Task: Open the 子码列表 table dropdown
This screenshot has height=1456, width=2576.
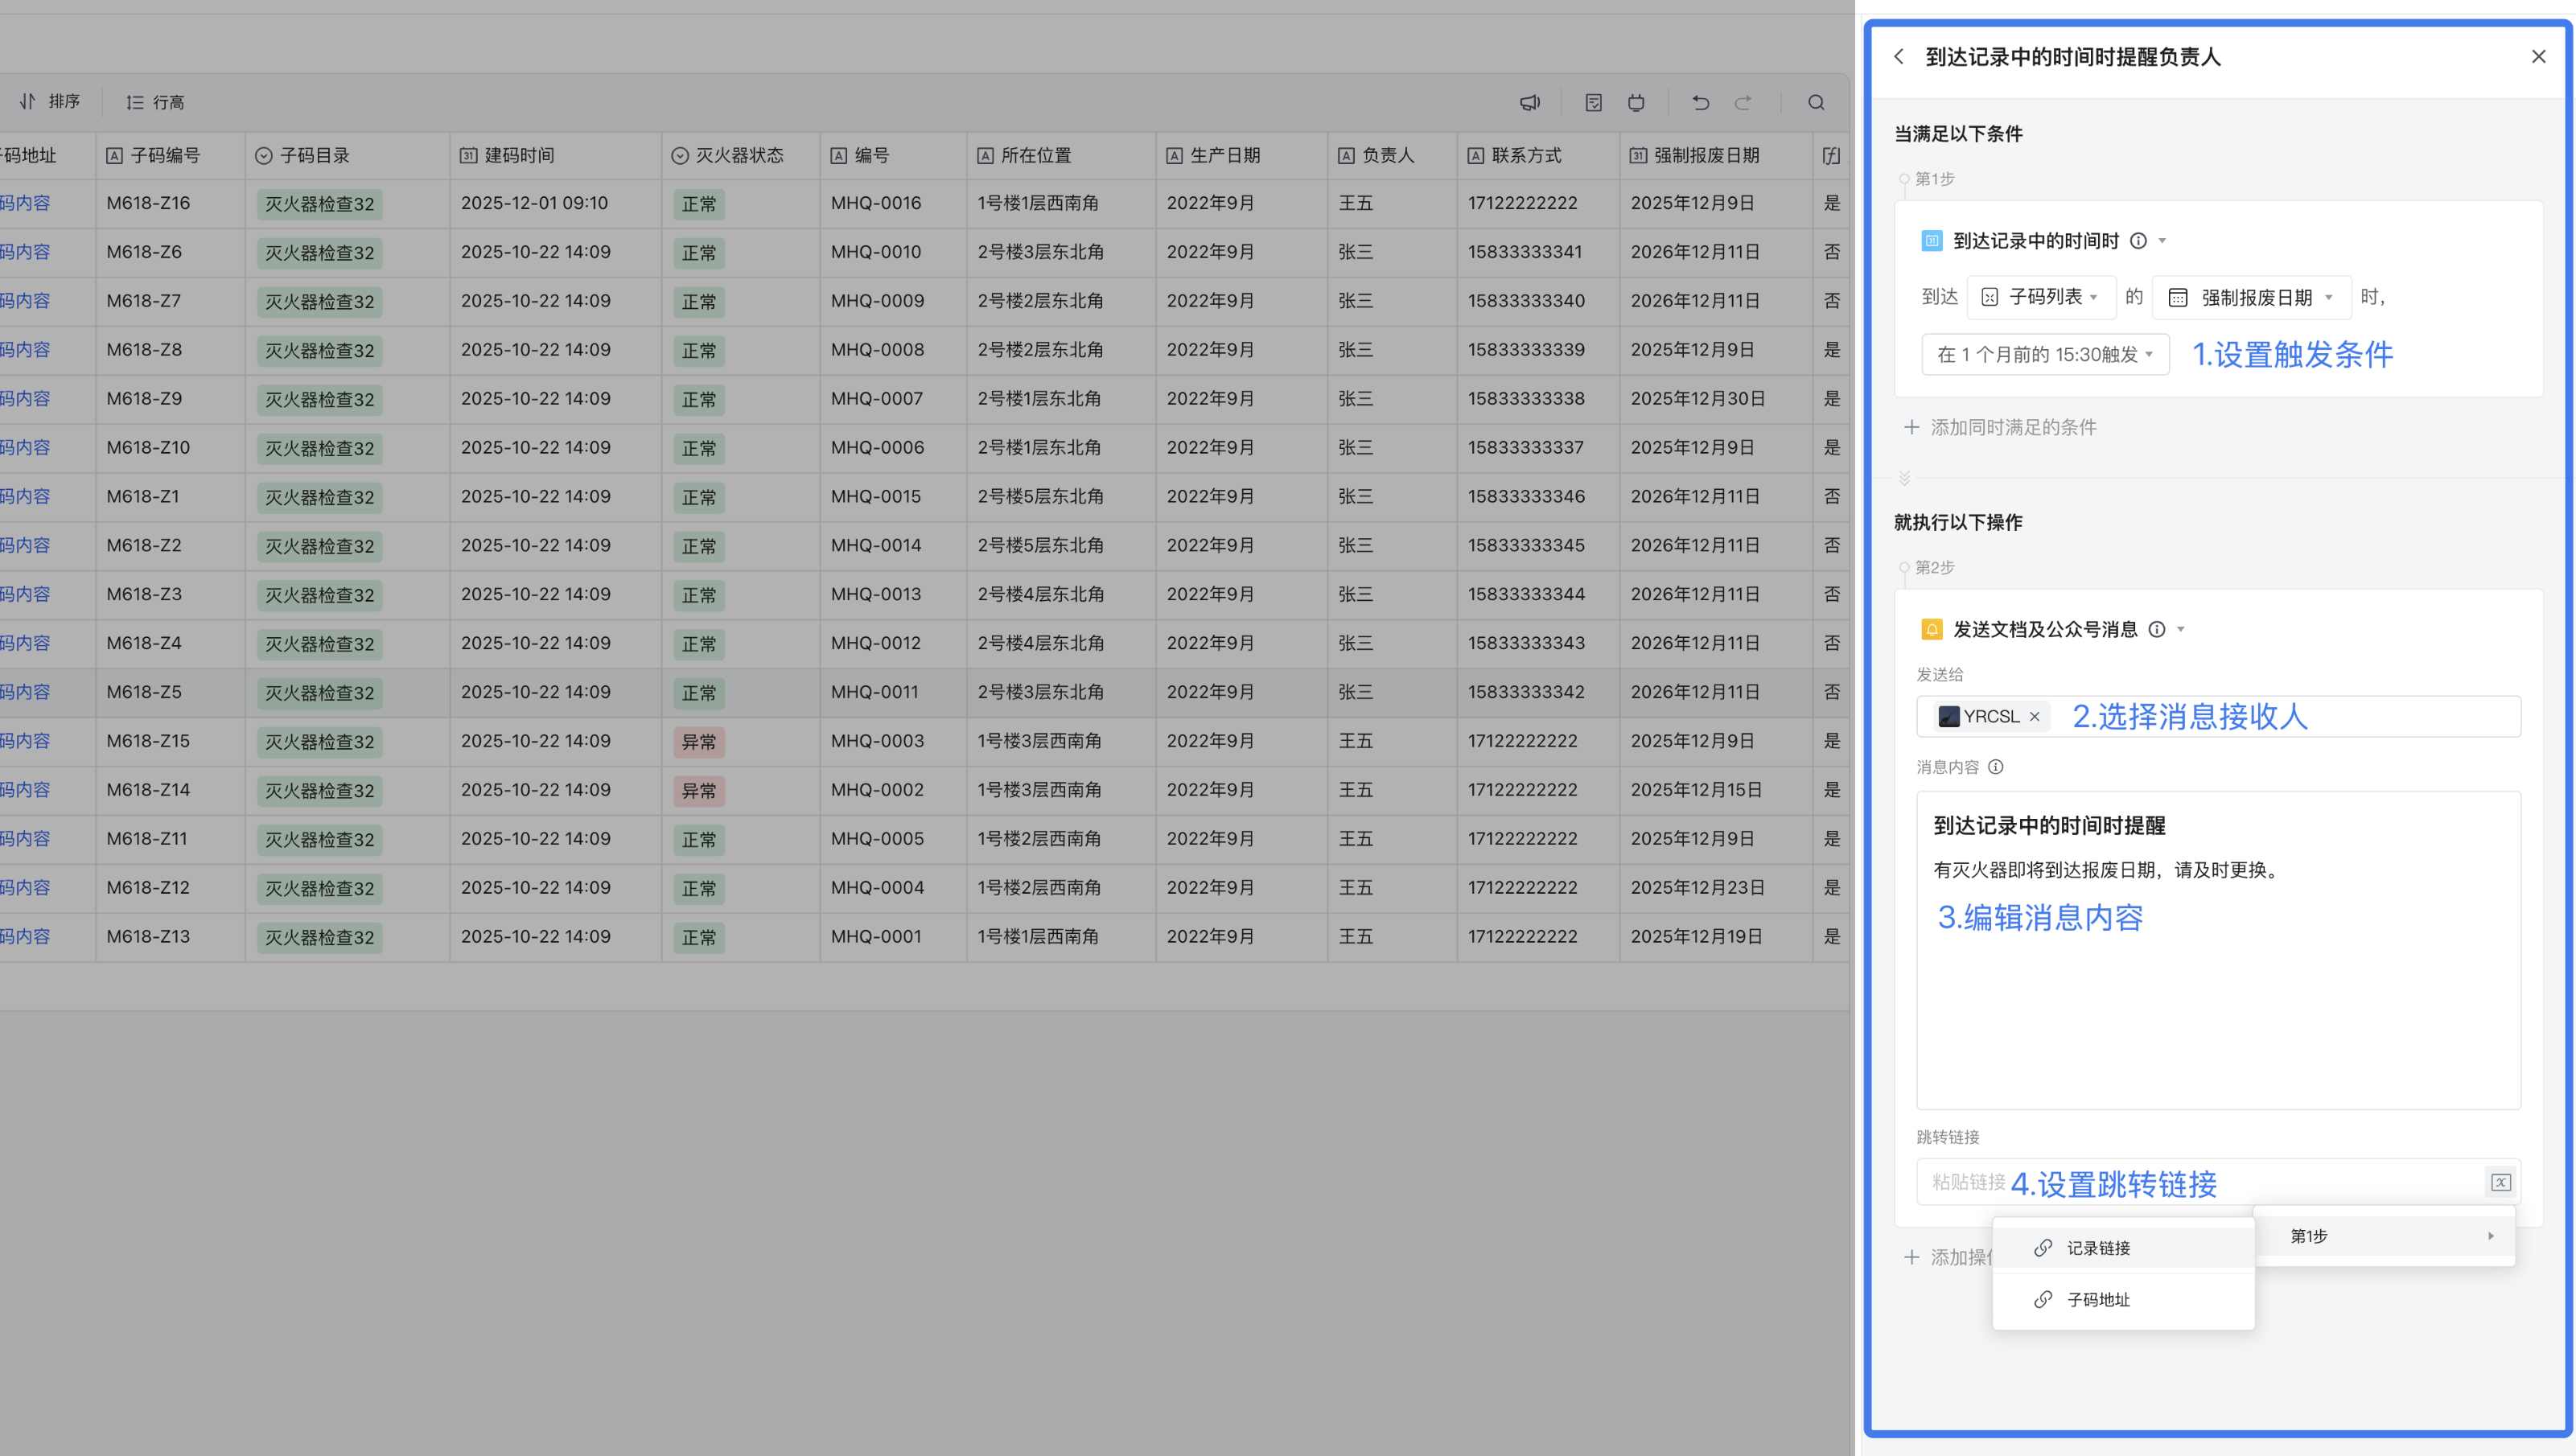Action: click(x=2041, y=297)
